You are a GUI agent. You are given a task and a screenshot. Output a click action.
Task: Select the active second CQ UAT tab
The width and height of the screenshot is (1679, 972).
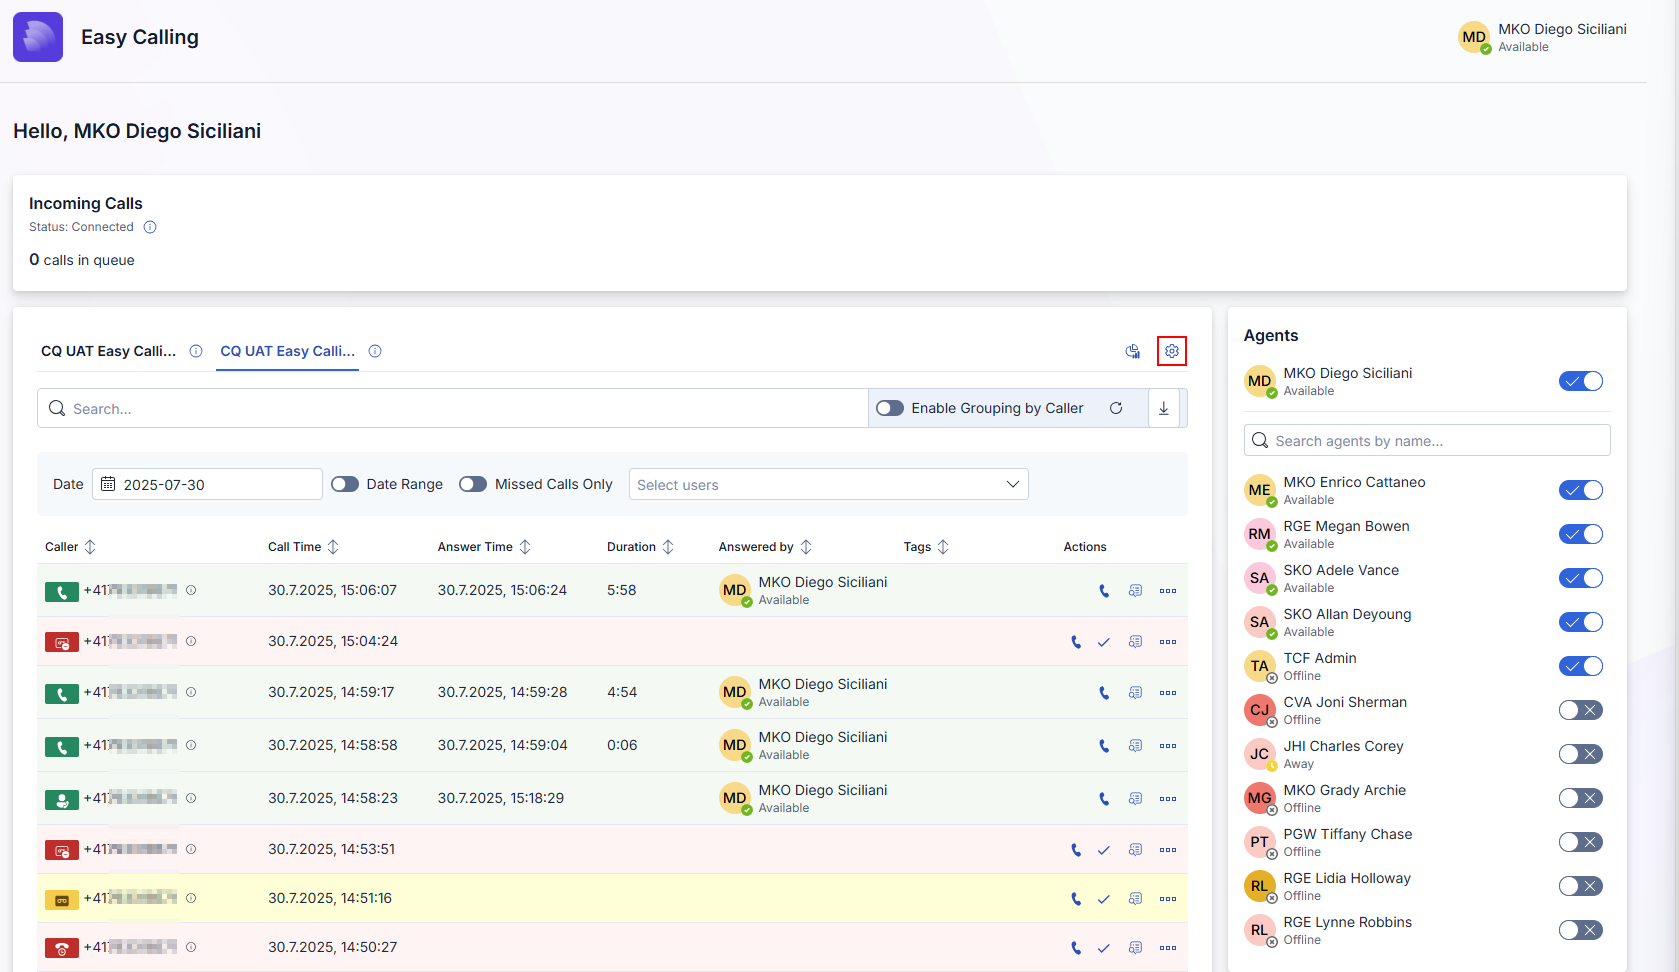tap(287, 351)
